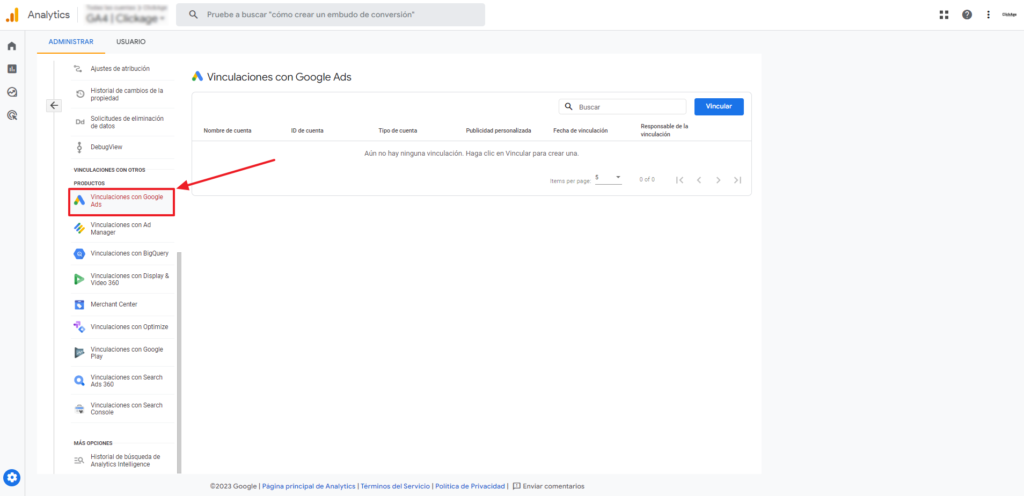The image size is (1024, 496).
Task: Click the Nombre de cuenta column header
Action: point(227,131)
